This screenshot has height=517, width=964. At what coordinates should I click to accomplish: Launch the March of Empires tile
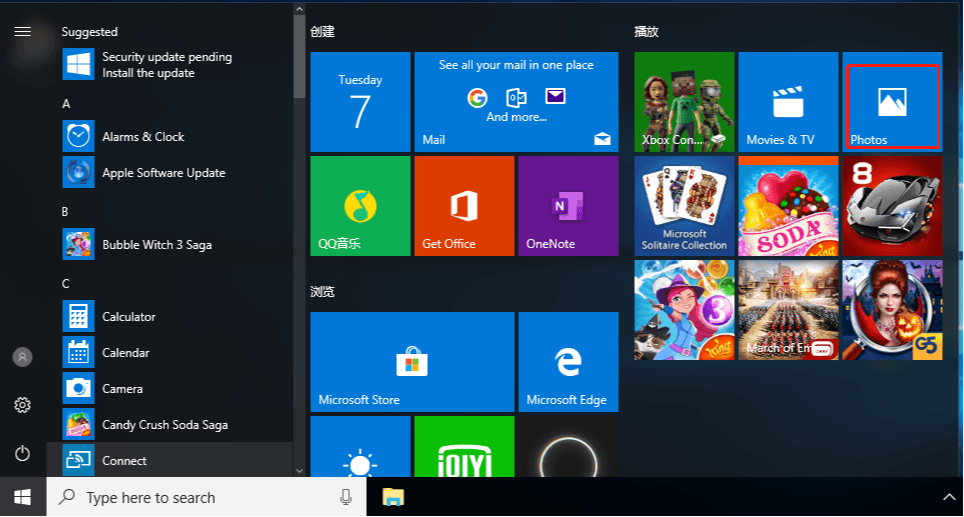pyautogui.click(x=788, y=310)
